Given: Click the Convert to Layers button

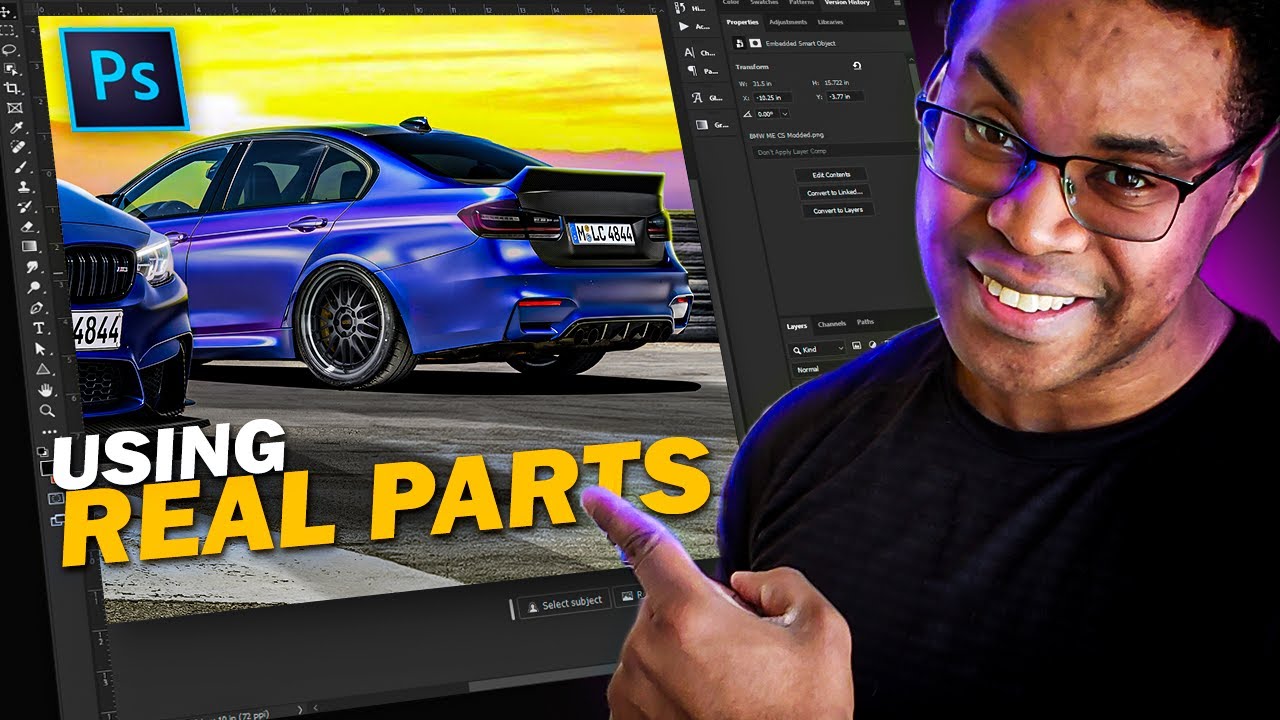Looking at the screenshot, I should point(838,210).
